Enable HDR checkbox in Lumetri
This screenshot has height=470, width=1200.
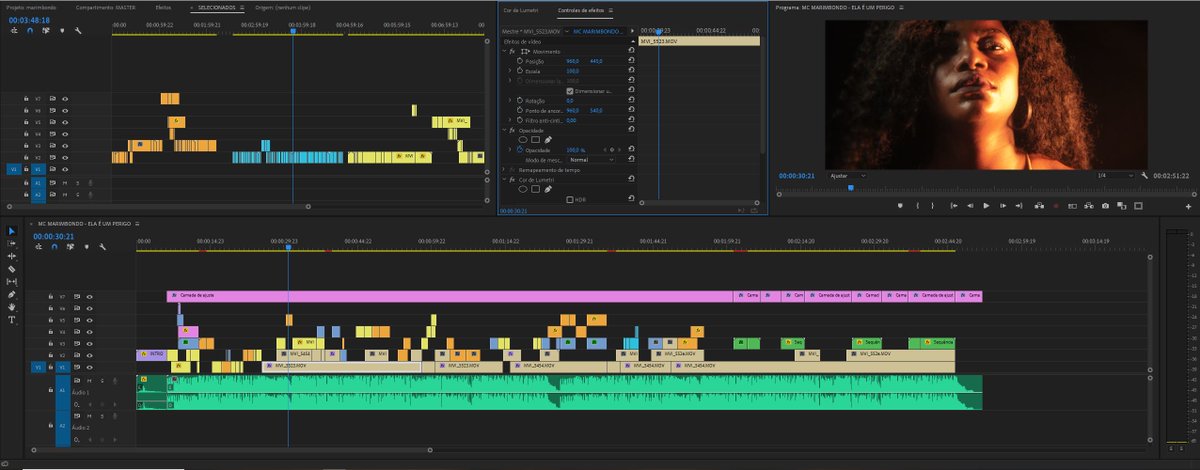coord(570,199)
